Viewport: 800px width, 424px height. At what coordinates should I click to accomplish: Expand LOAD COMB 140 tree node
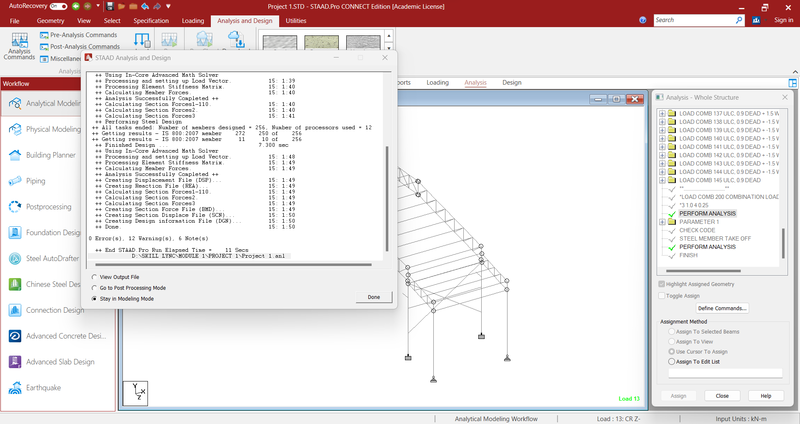coord(662,138)
